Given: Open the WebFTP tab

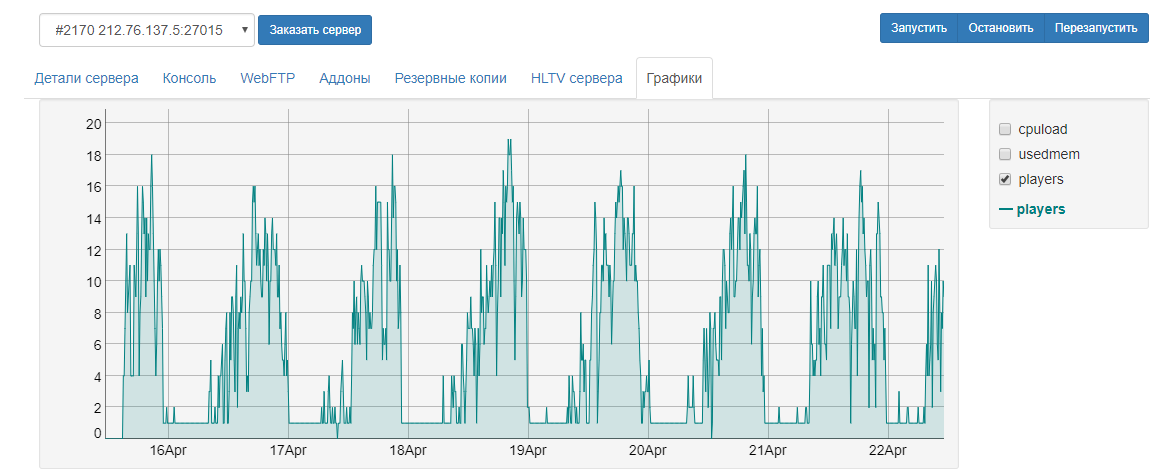Looking at the screenshot, I should tap(268, 78).
